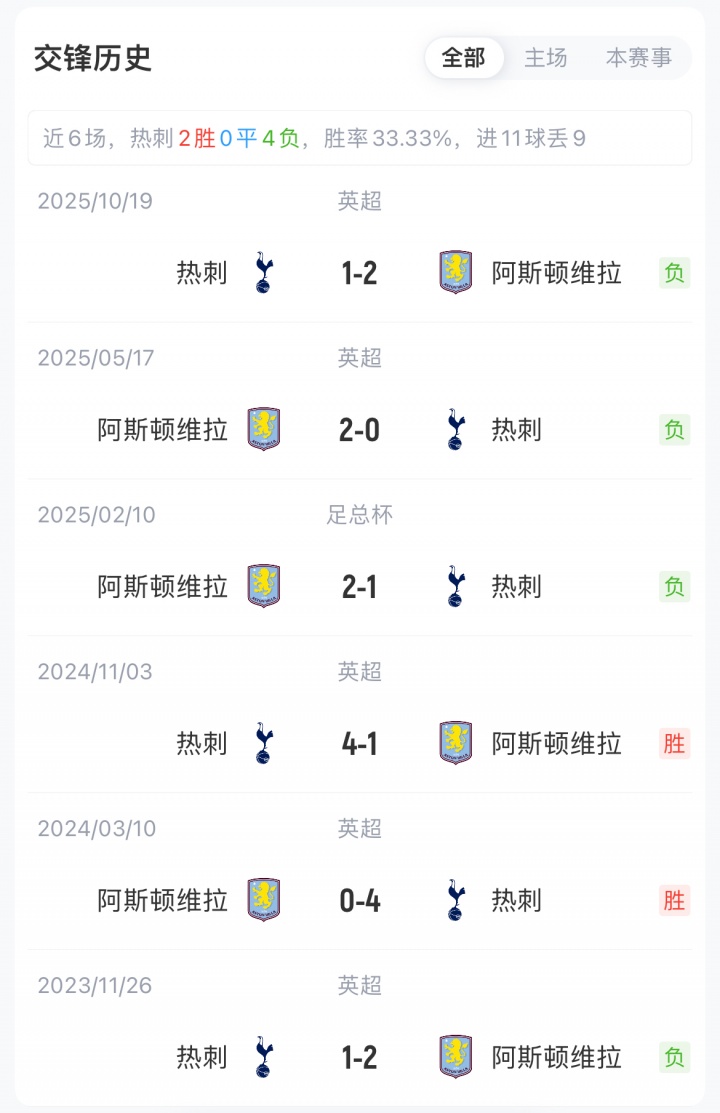Click the red 胜 badge on 2024/11/03
720x1113 pixels.
pyautogui.click(x=674, y=743)
